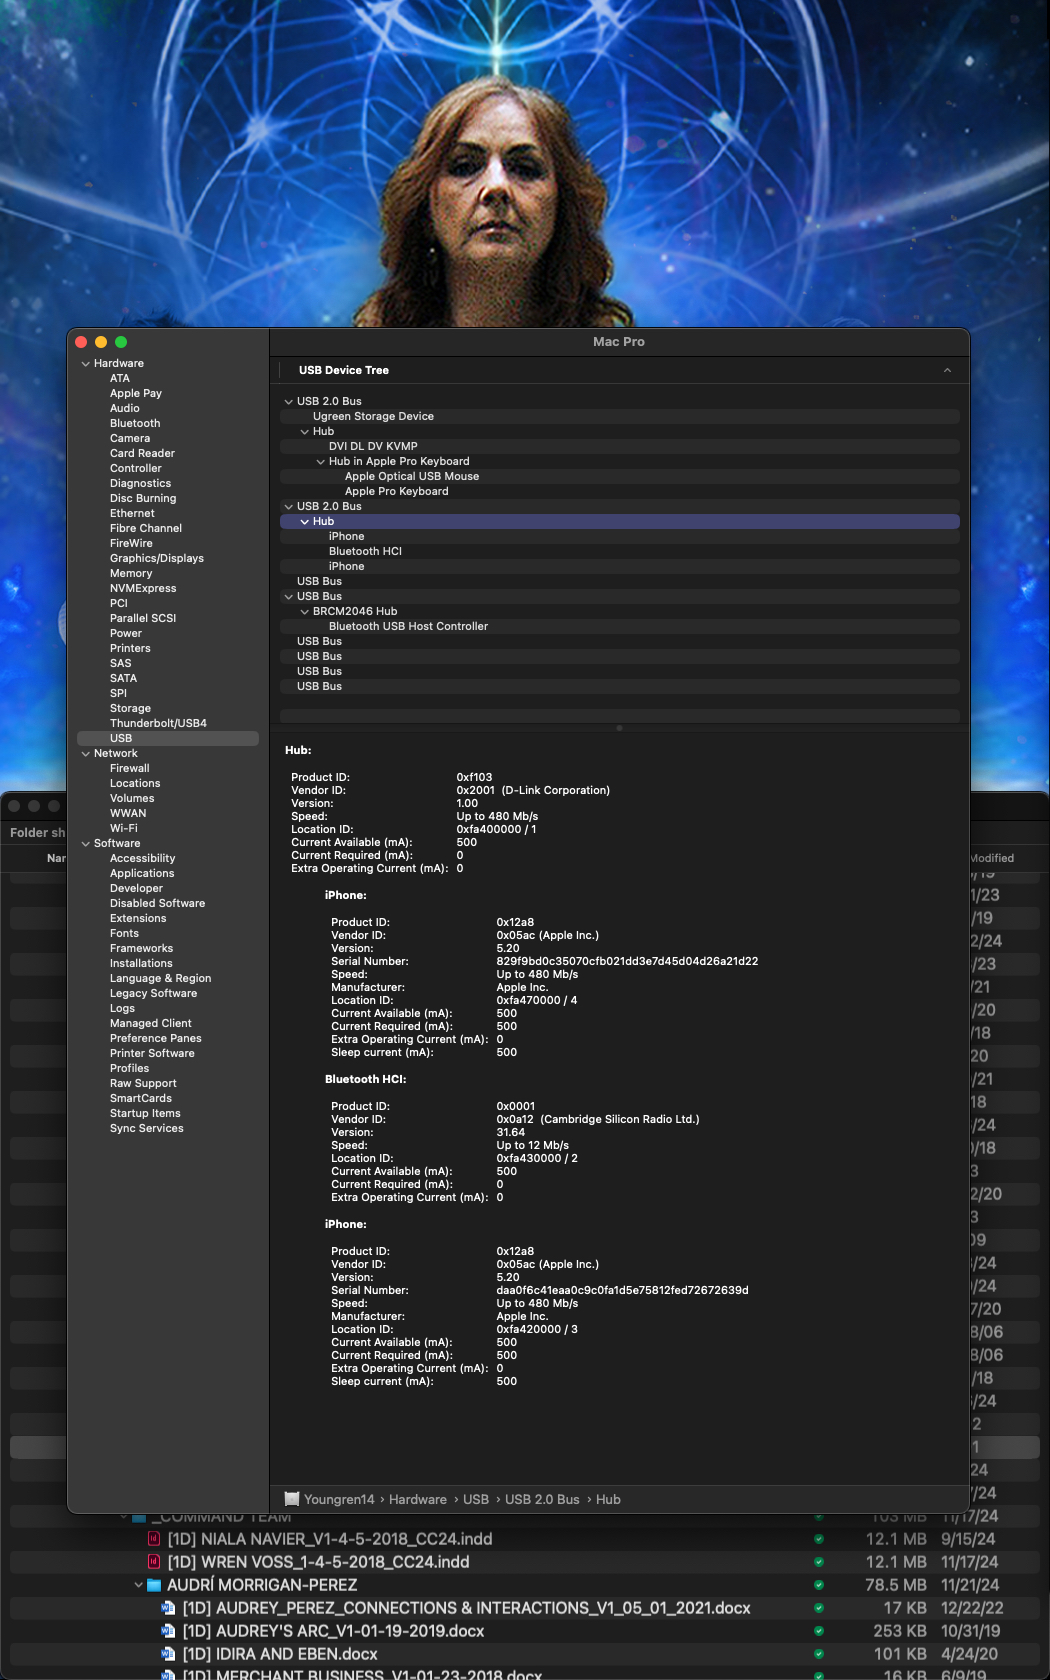The width and height of the screenshot is (1050, 1680).
Task: Click the sync status icon for NIALA NAVIER file
Action: point(819,1539)
